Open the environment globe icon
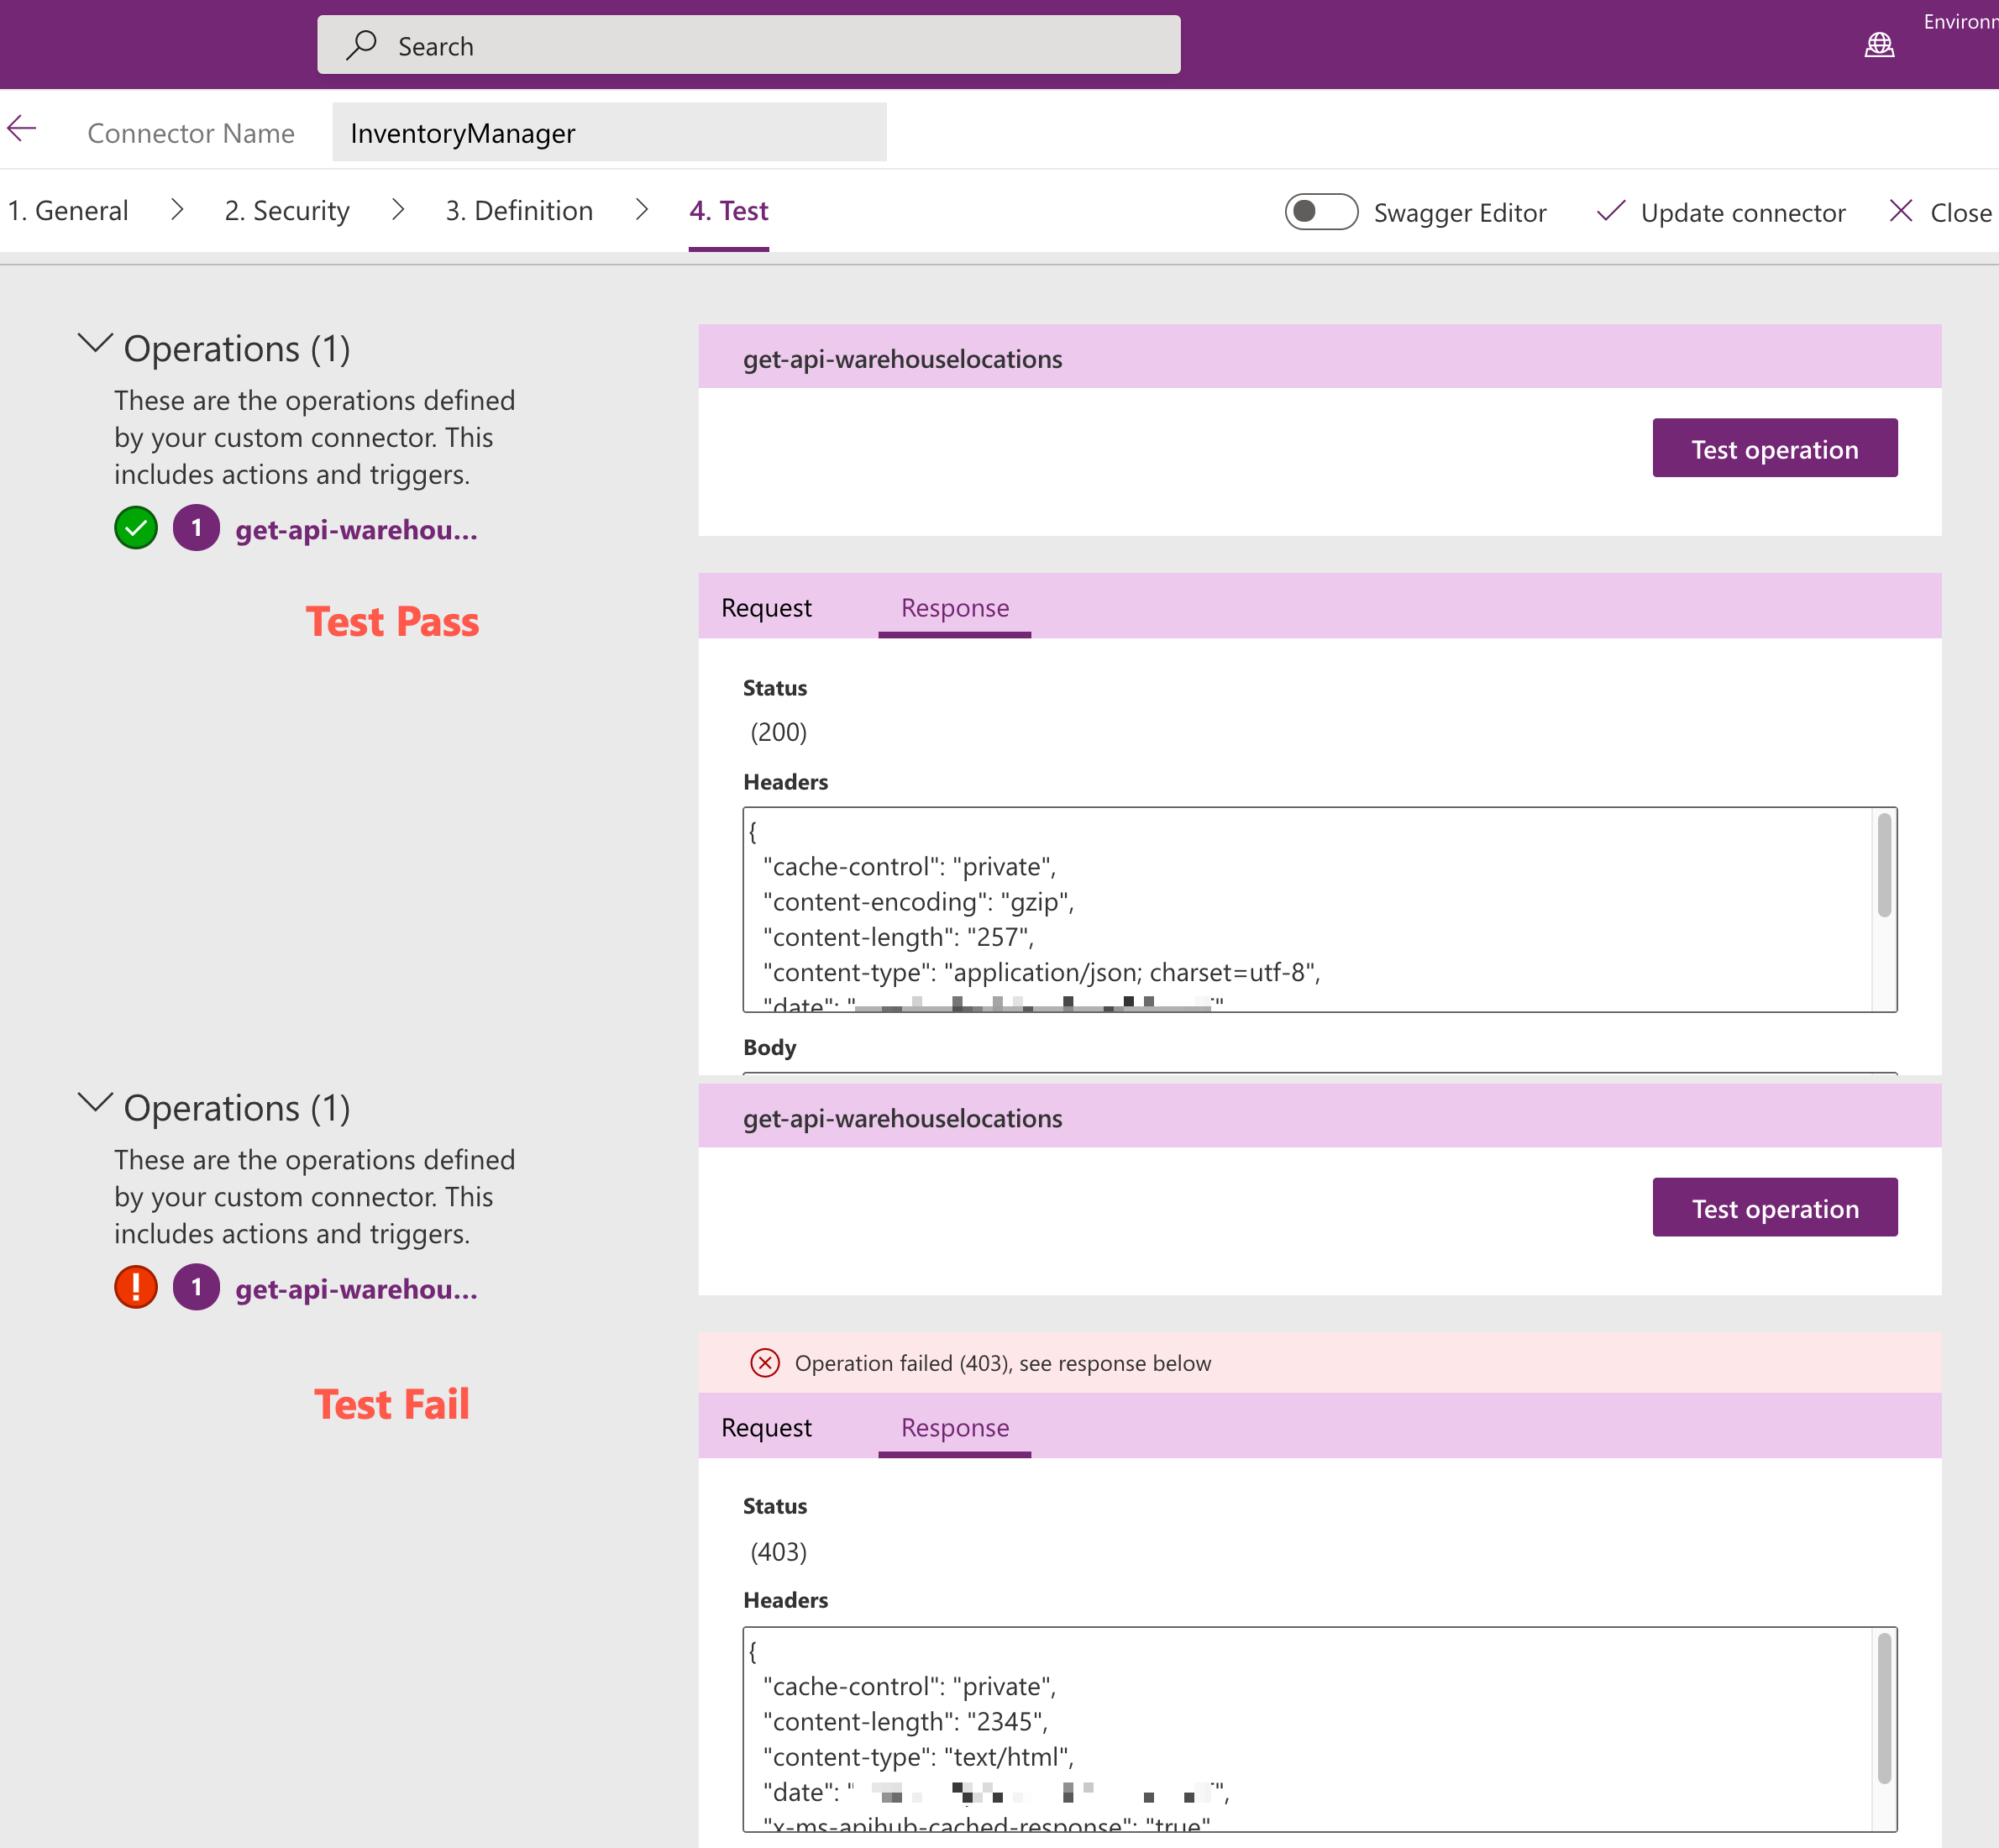This screenshot has width=1999, height=1848. coord(1879,45)
